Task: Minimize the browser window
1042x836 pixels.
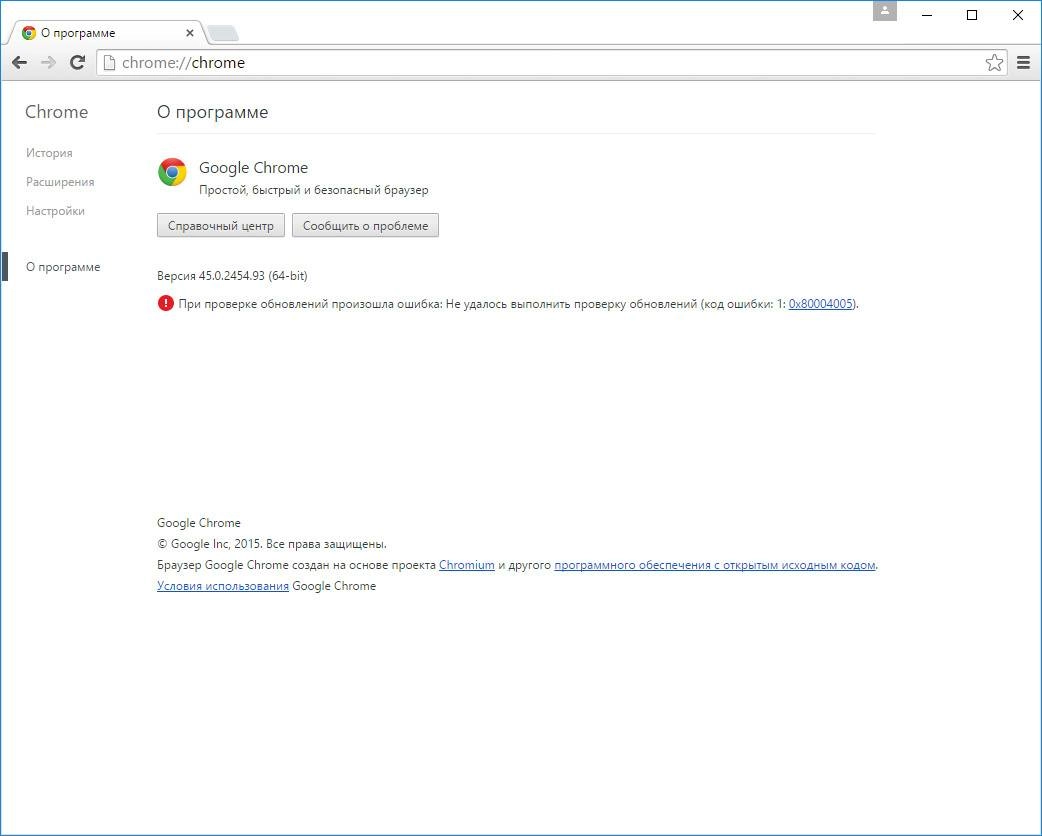Action: click(928, 15)
